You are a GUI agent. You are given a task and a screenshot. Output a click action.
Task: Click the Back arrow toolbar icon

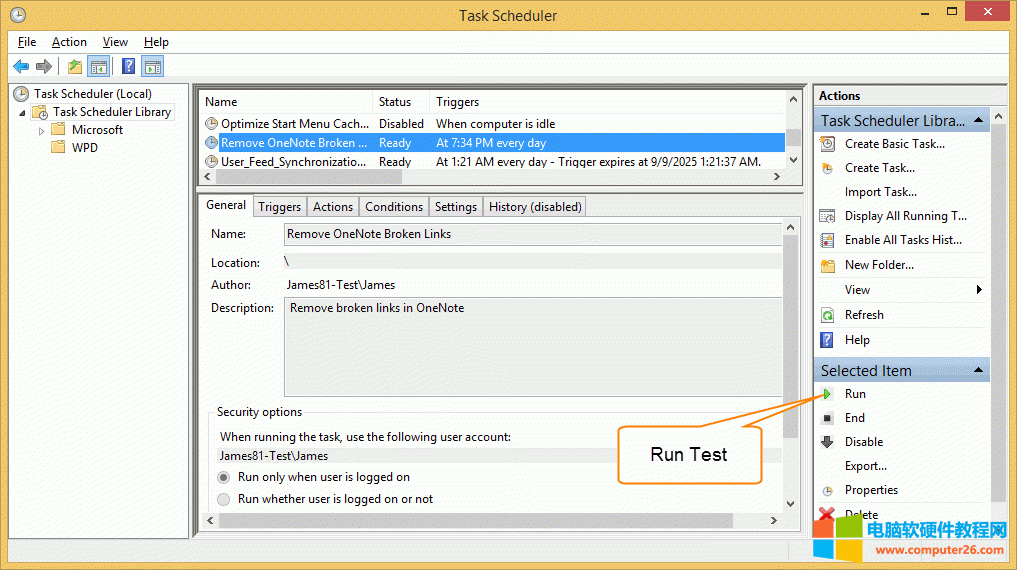21,67
